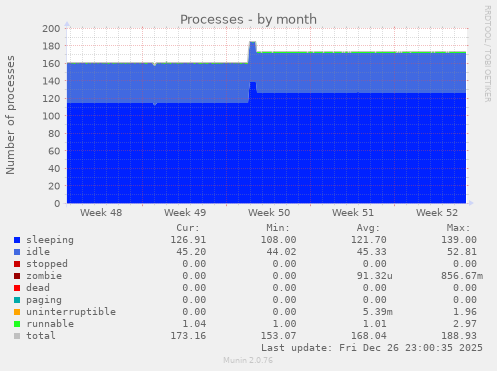Select the 'sleeping' legend label
The width and height of the screenshot is (497, 371).
[x=50, y=240]
